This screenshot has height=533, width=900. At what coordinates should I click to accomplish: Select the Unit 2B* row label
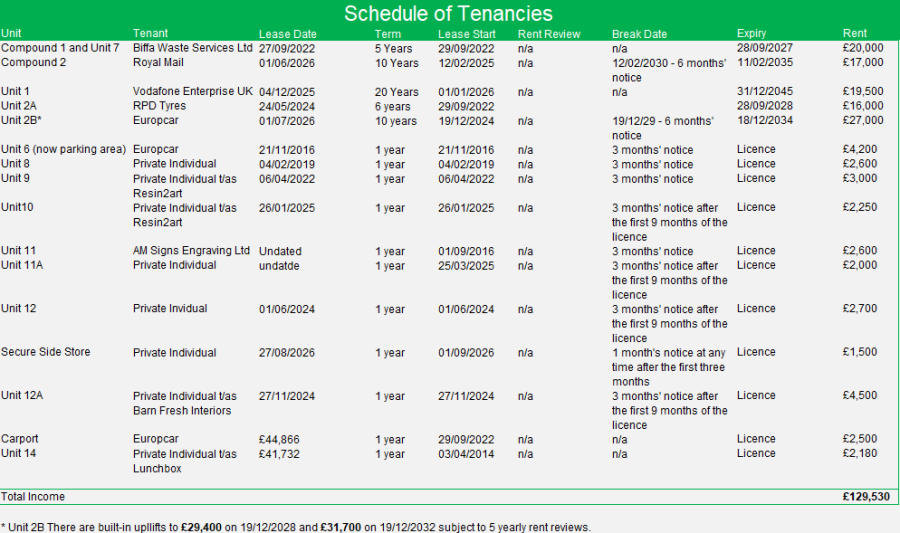(21, 120)
